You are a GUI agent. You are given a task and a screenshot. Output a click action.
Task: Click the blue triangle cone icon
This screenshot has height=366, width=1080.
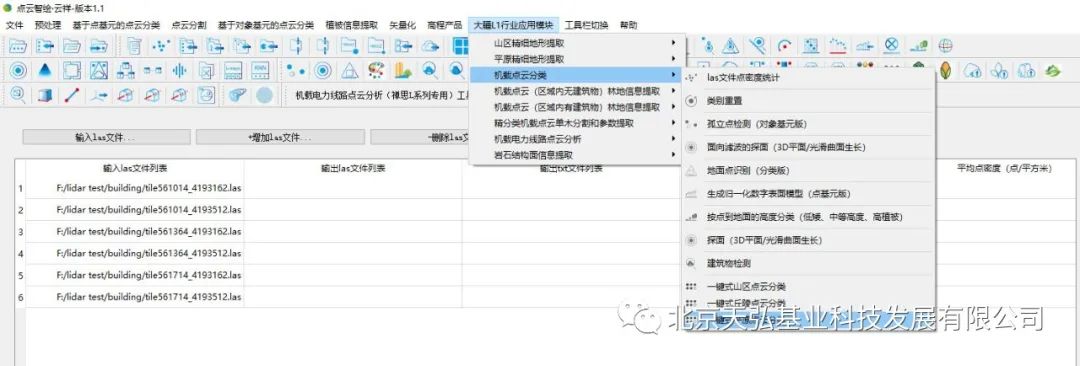(x=45, y=70)
